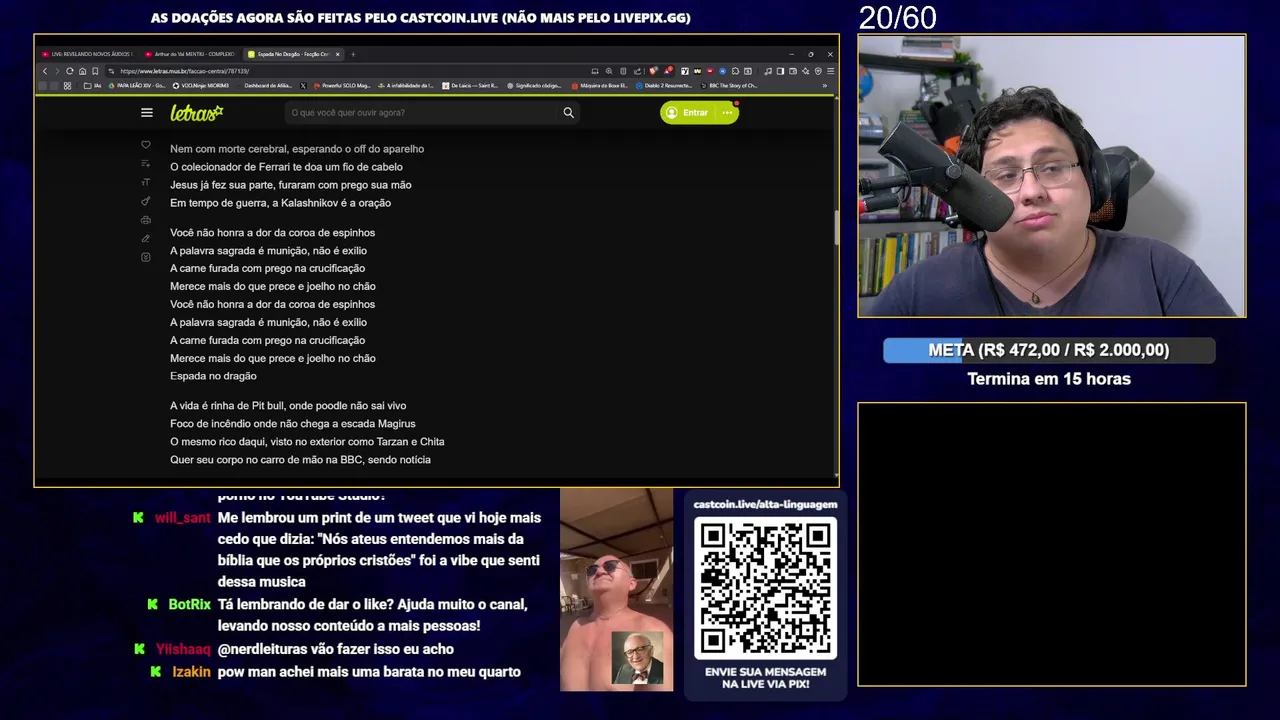Open the VPN shield icon
The height and width of the screenshot is (720, 1280).
818,71
